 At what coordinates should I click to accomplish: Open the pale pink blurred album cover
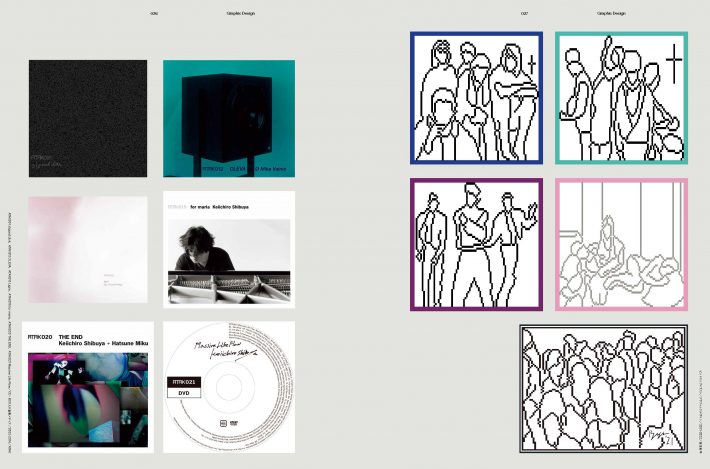click(88, 249)
